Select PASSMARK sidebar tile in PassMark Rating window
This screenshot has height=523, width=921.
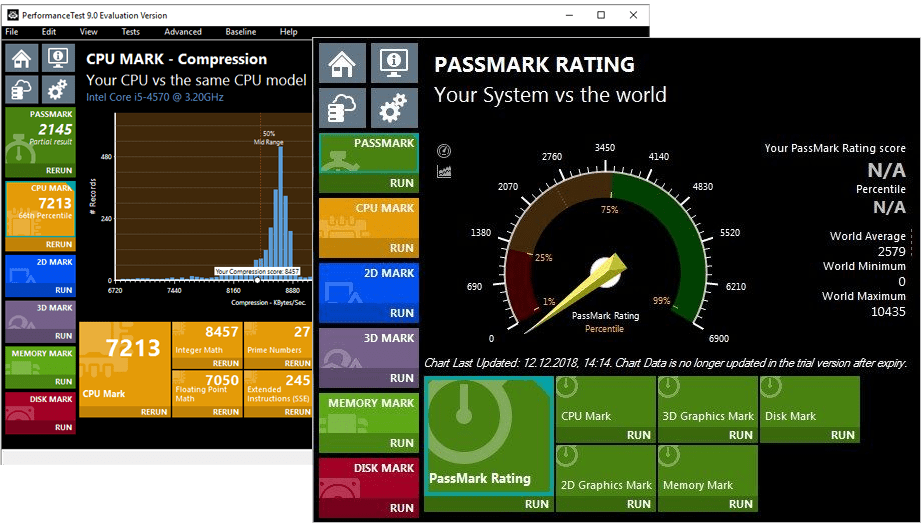(x=369, y=163)
